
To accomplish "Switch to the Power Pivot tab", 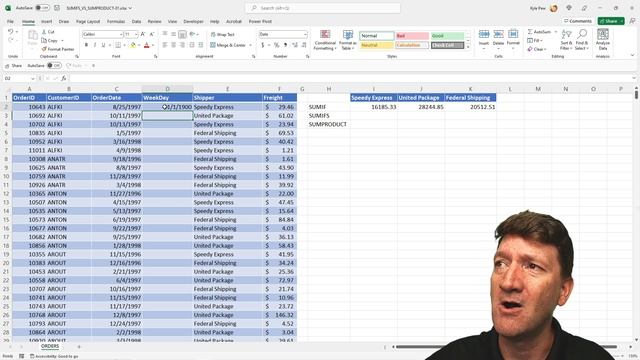I will [x=260, y=21].
